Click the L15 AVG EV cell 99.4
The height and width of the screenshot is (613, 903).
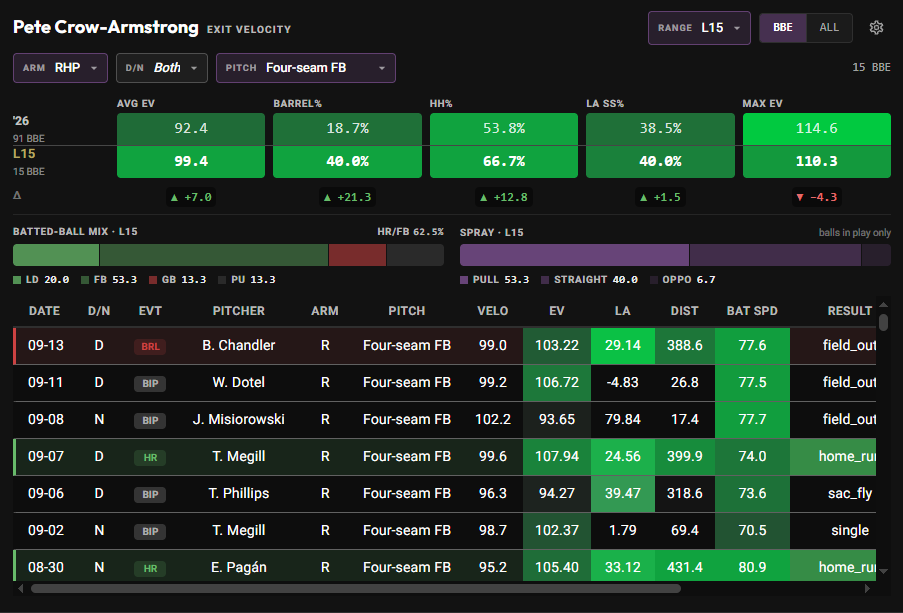point(191,161)
